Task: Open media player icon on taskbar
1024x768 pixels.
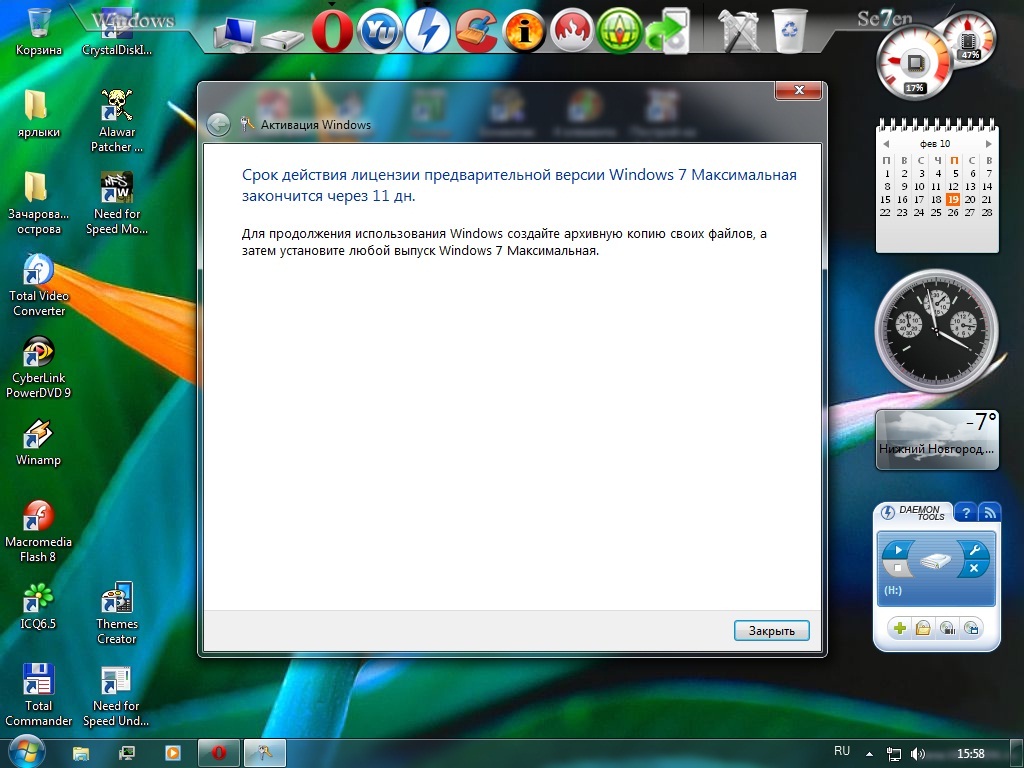Action: 172,753
